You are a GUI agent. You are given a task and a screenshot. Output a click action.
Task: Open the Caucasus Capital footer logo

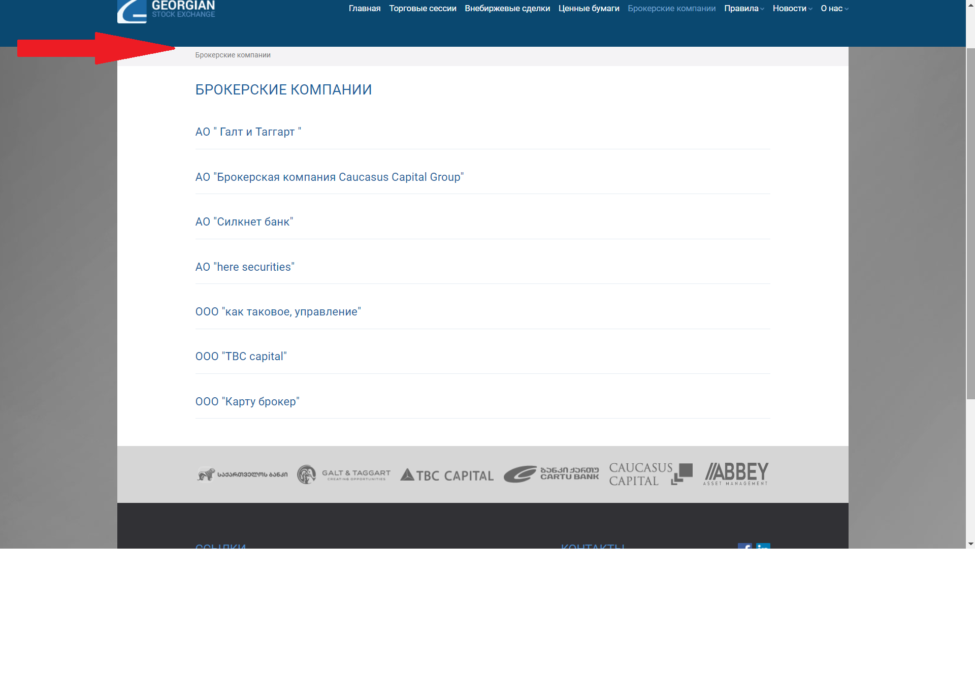coord(650,474)
